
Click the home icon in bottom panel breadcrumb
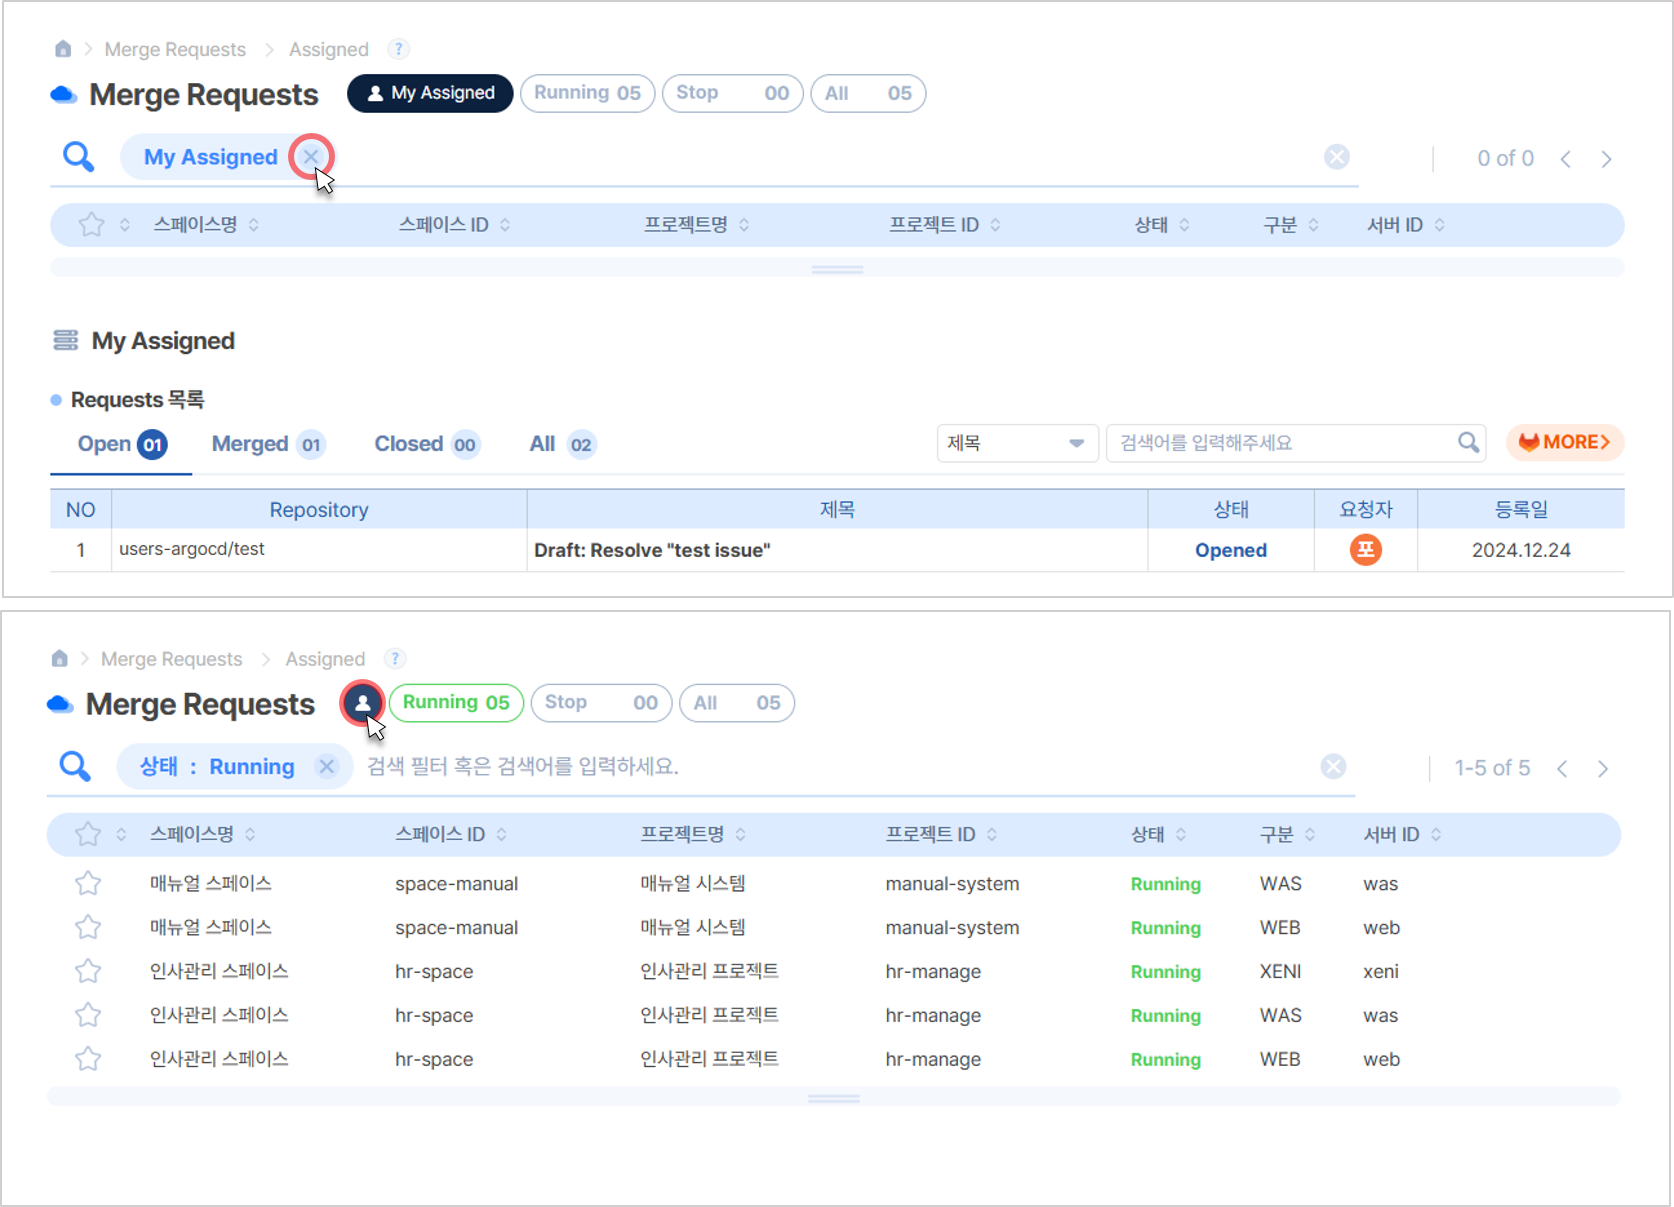[59, 658]
